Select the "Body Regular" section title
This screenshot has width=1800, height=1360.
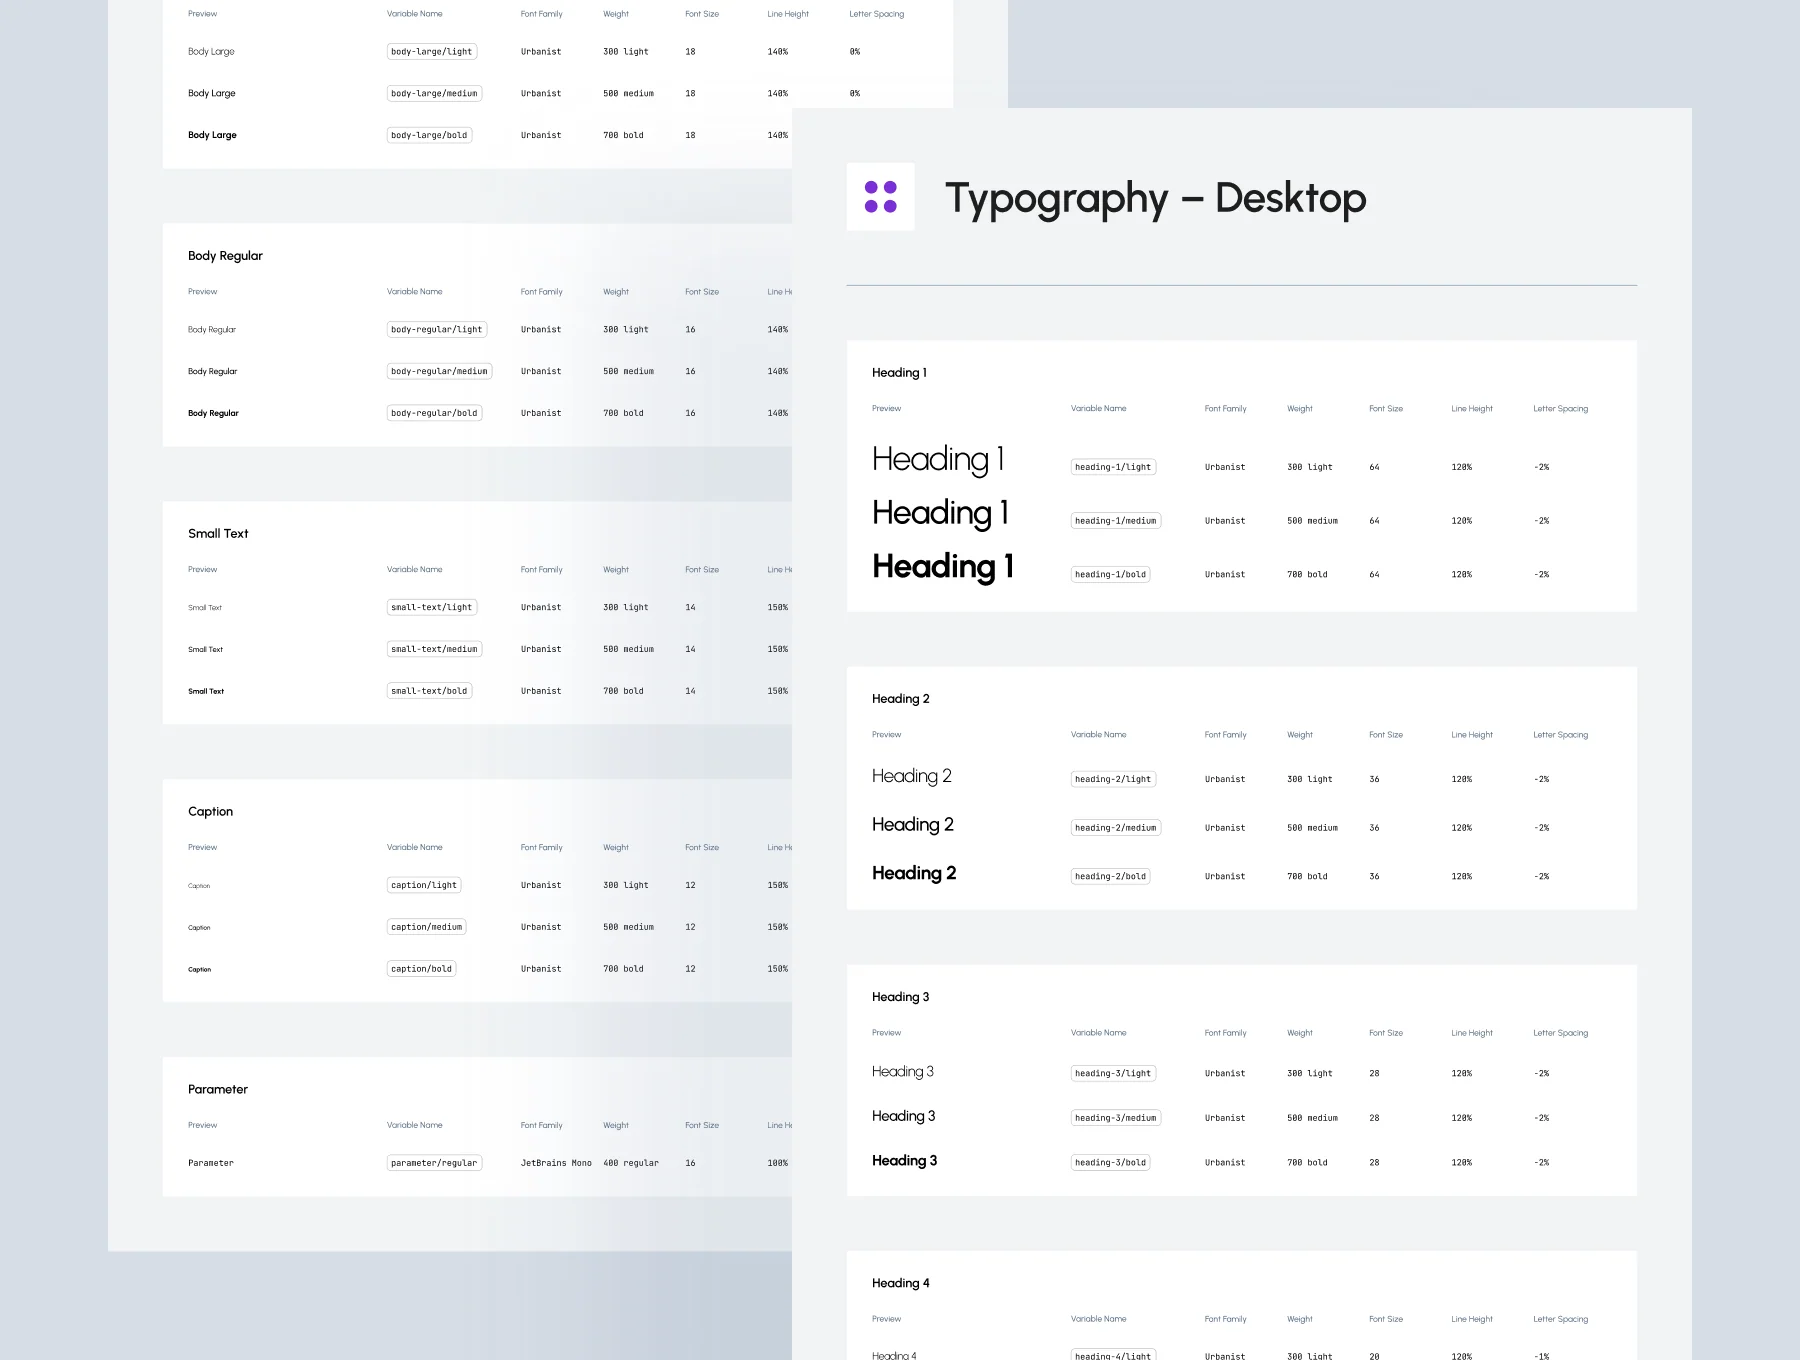[x=225, y=256]
